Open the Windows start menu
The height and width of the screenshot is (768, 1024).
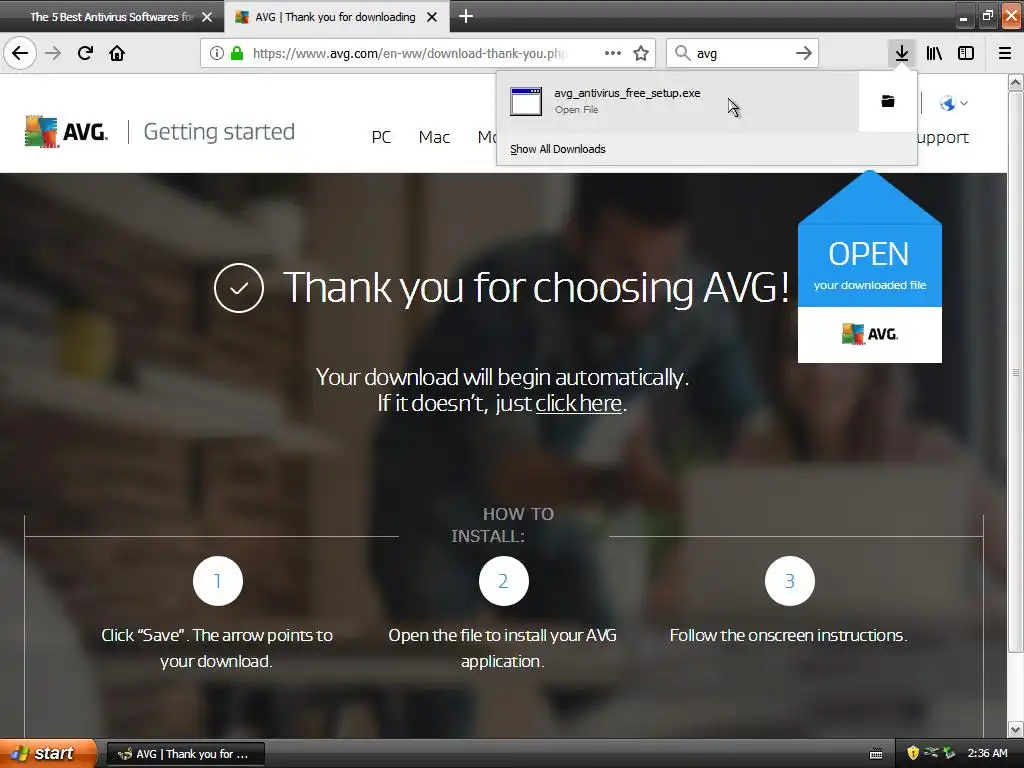(48, 754)
